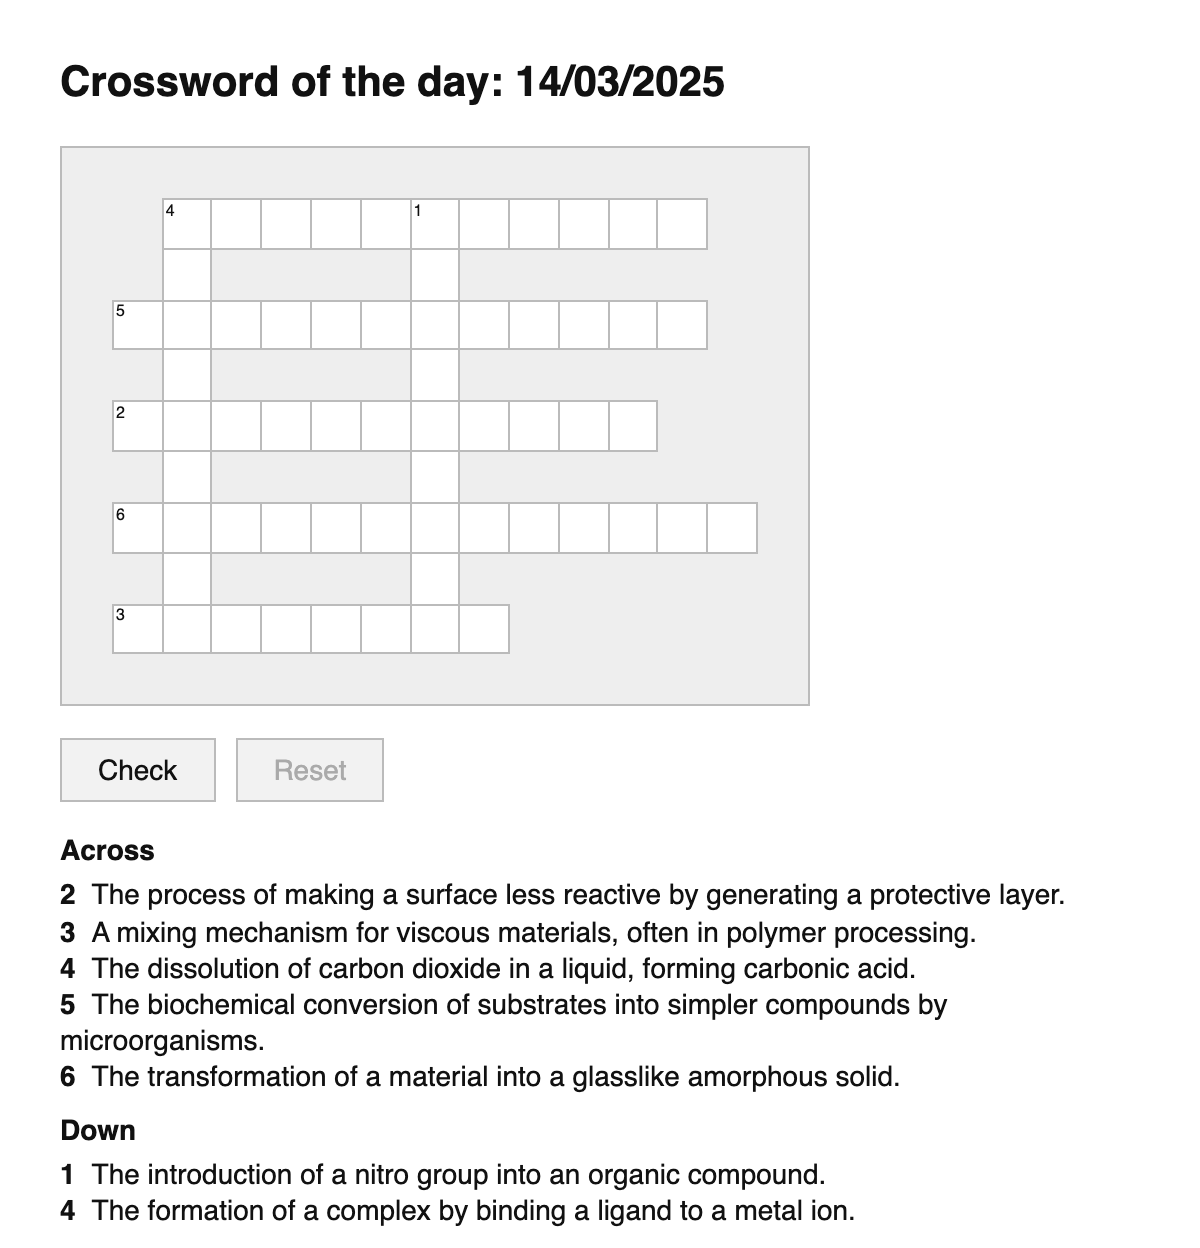Click the last cell of 5 Across
Screen dimensions: 1200x1248
tap(682, 325)
